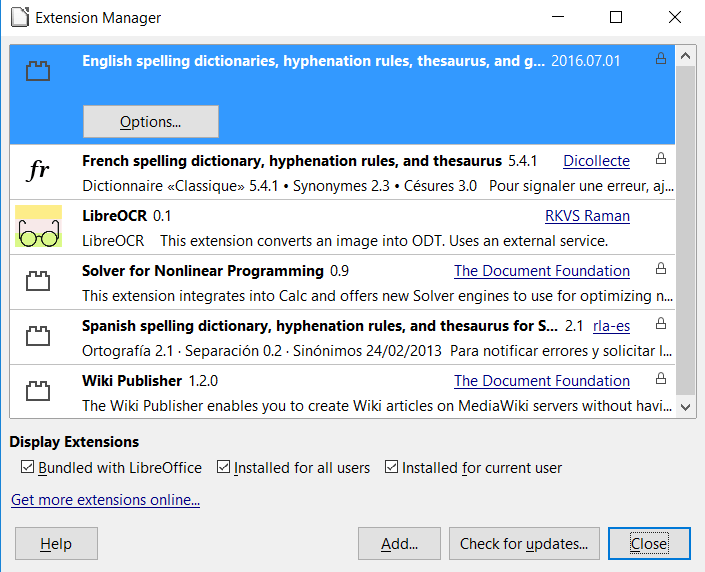This screenshot has width=705, height=572.
Task: Click Check for updates... button
Action: [x=524, y=544]
